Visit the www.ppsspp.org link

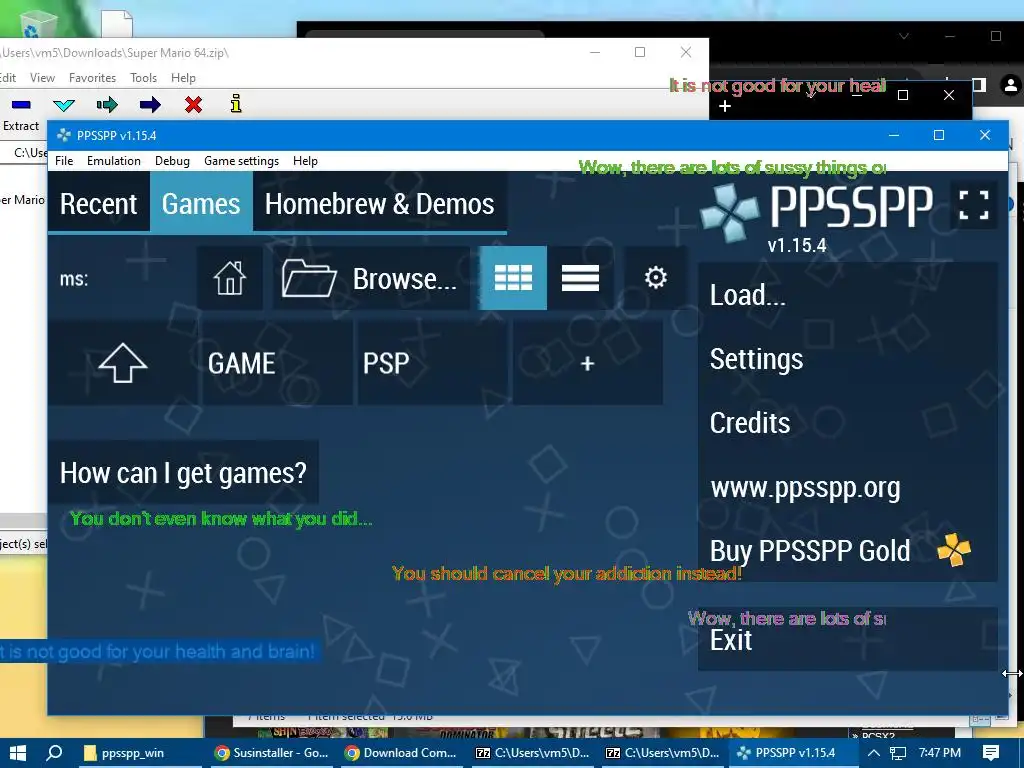[x=848, y=487]
